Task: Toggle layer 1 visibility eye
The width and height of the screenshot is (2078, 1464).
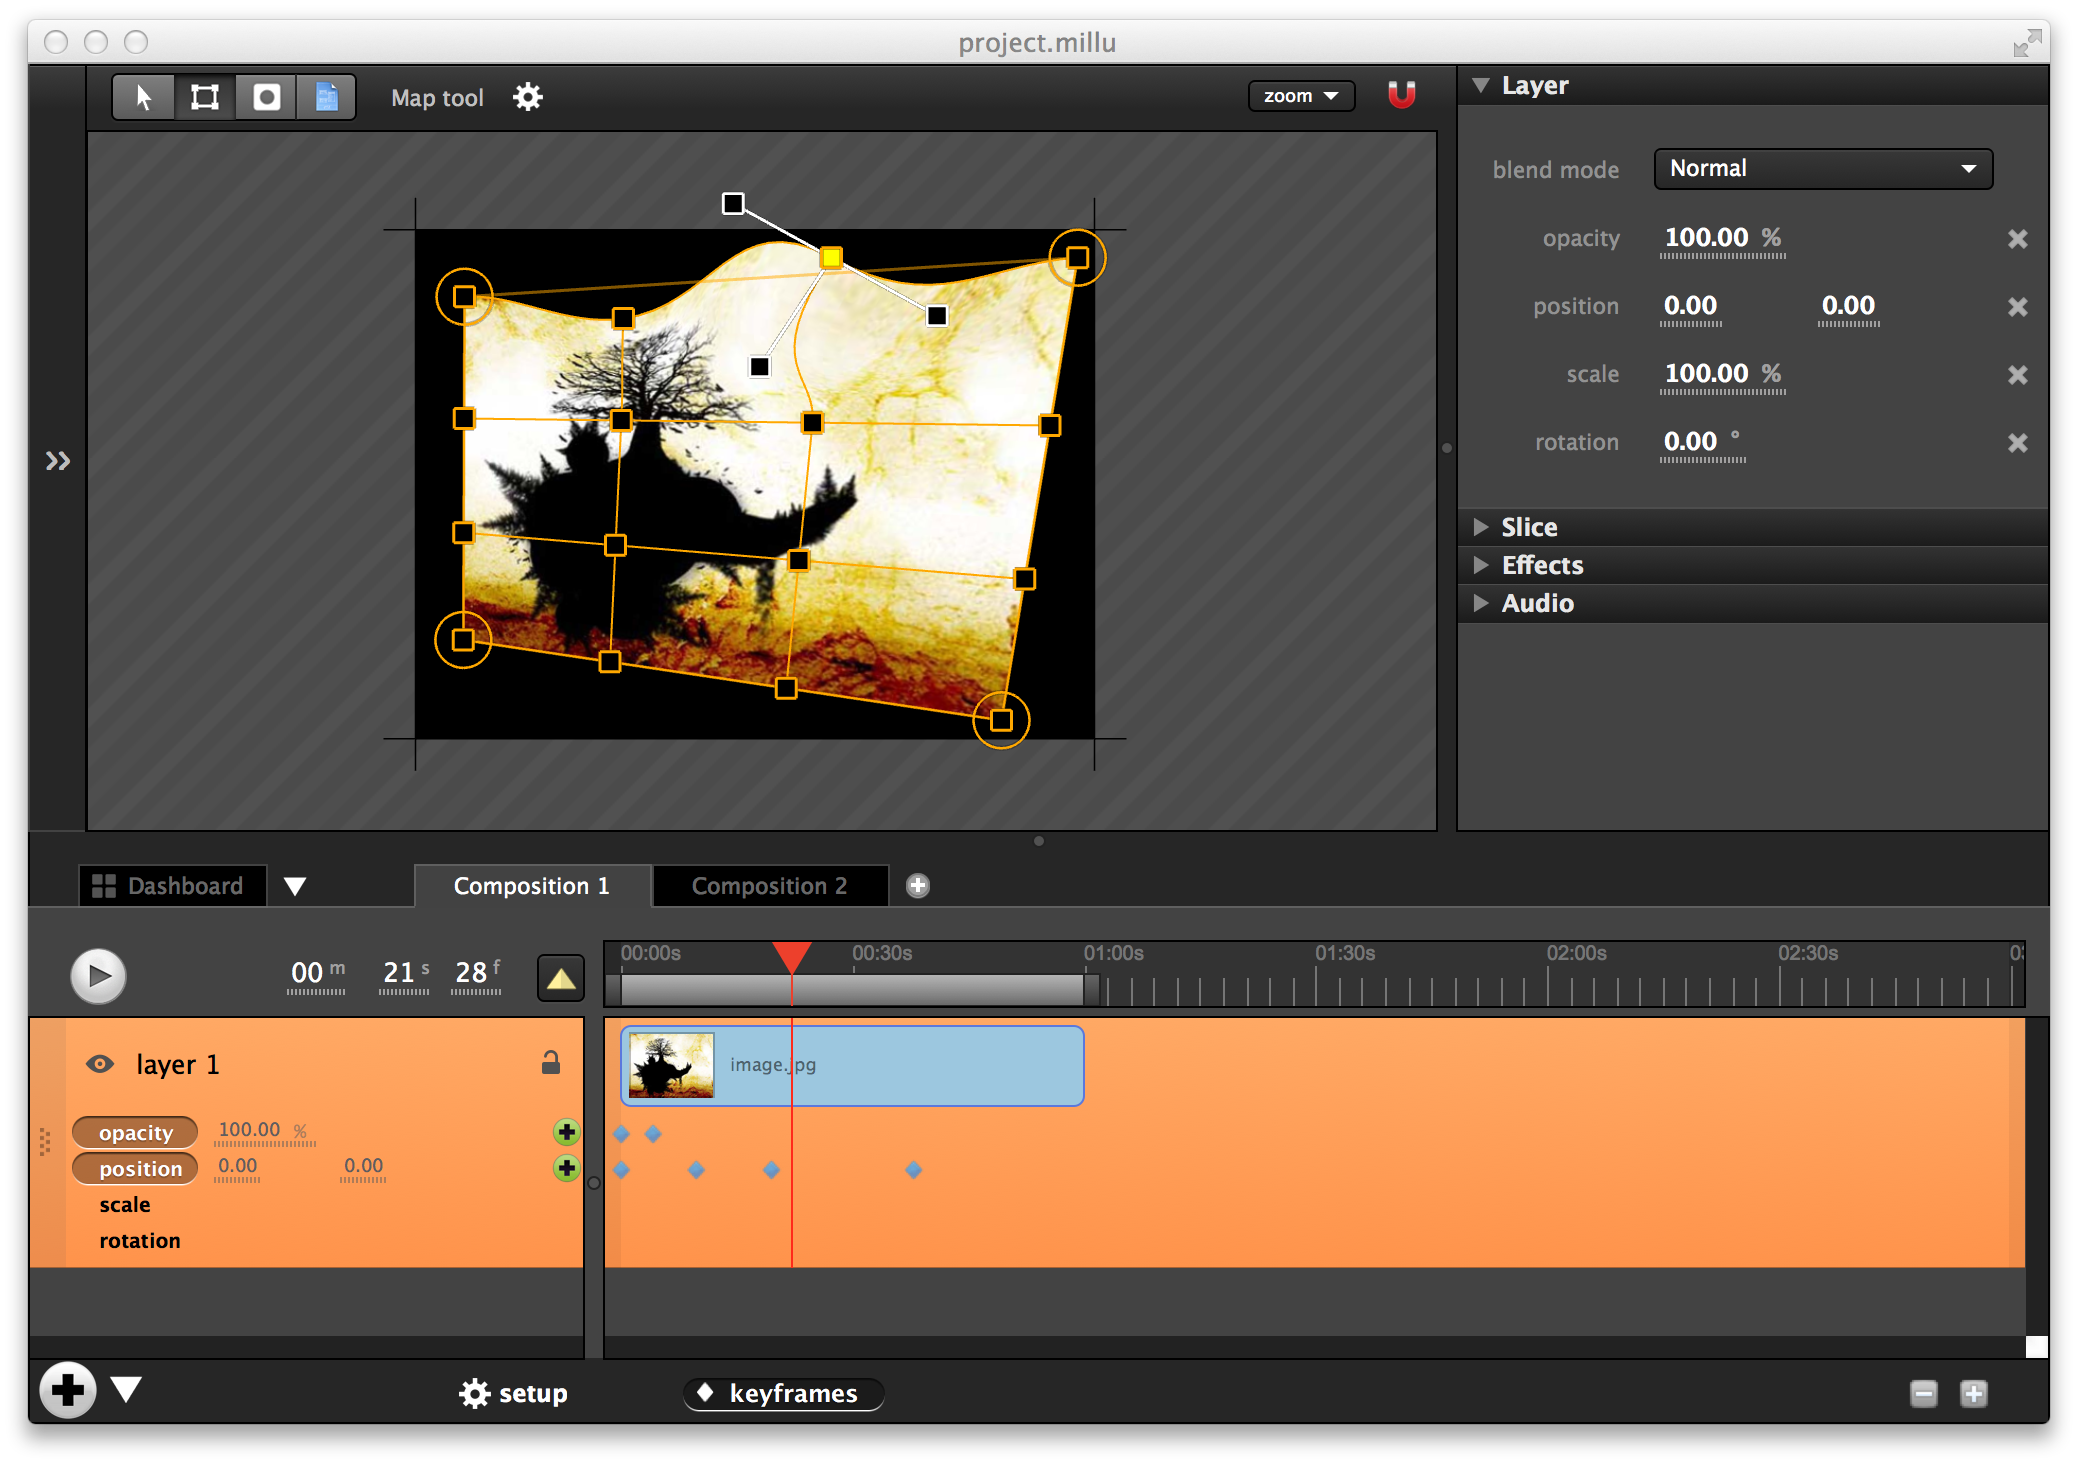Action: [x=100, y=1064]
